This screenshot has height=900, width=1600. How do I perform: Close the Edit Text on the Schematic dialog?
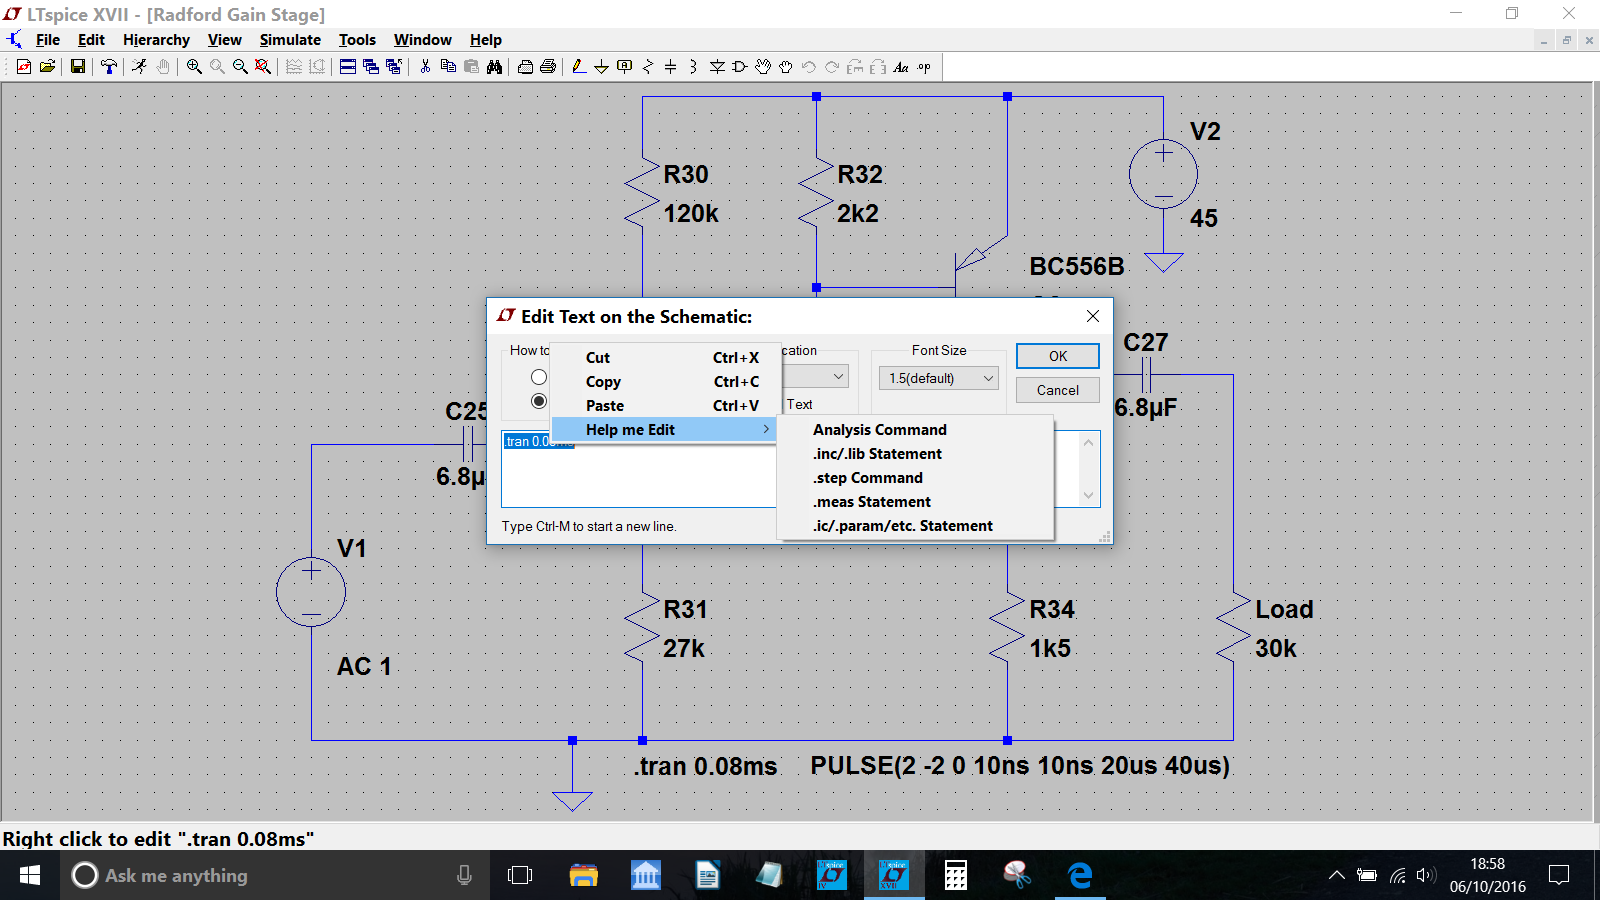(x=1093, y=316)
